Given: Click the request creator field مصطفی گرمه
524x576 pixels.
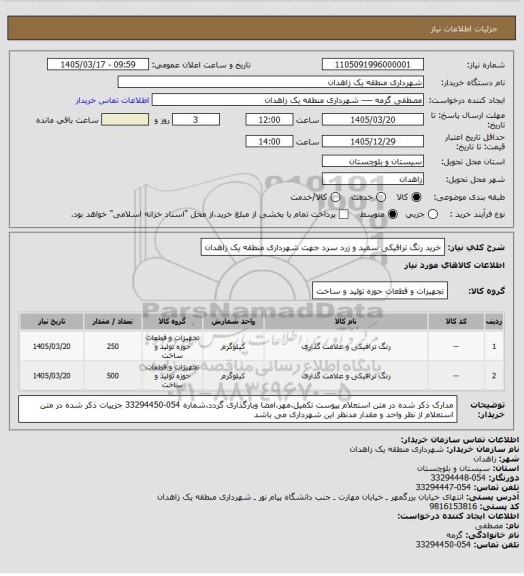Looking at the screenshot, I should pyautogui.click(x=288, y=100).
